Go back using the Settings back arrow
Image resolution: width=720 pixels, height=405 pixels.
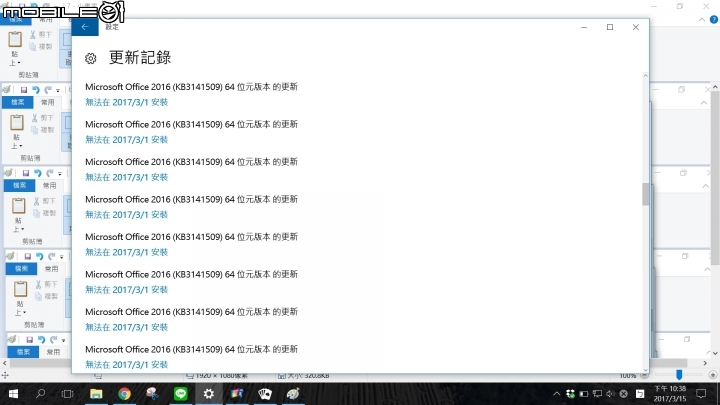click(x=85, y=27)
